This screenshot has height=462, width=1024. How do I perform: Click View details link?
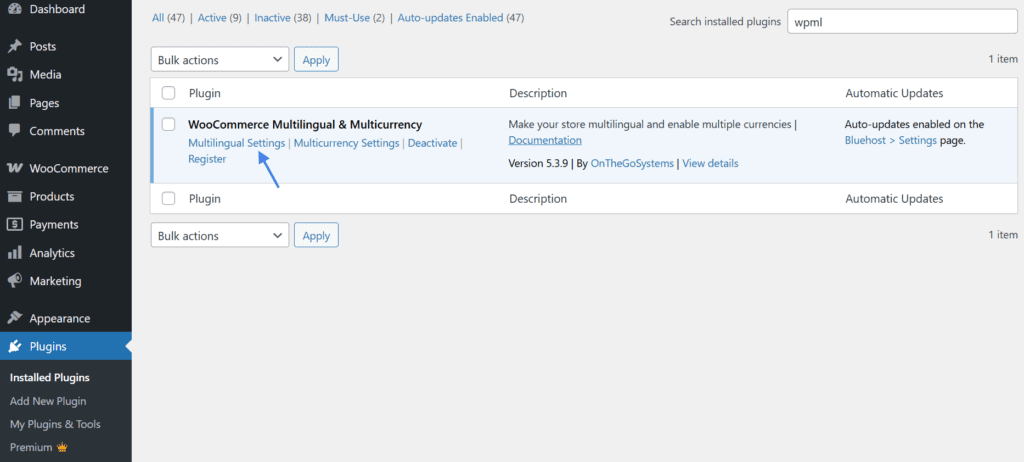710,163
